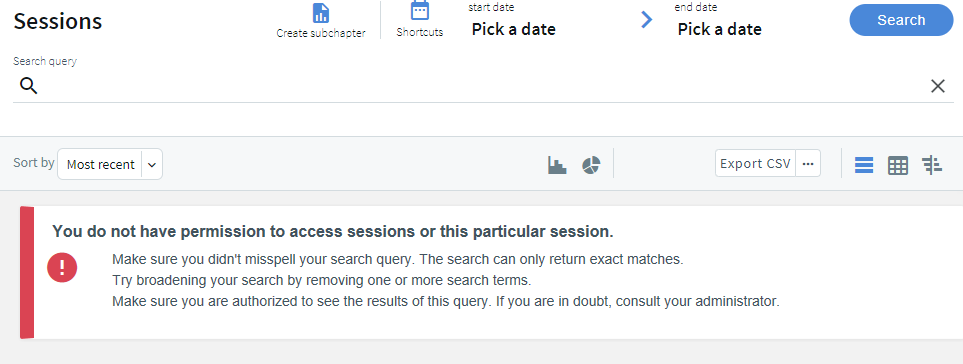Pick an end date
Image resolution: width=963 pixels, height=364 pixels.
[x=719, y=29]
